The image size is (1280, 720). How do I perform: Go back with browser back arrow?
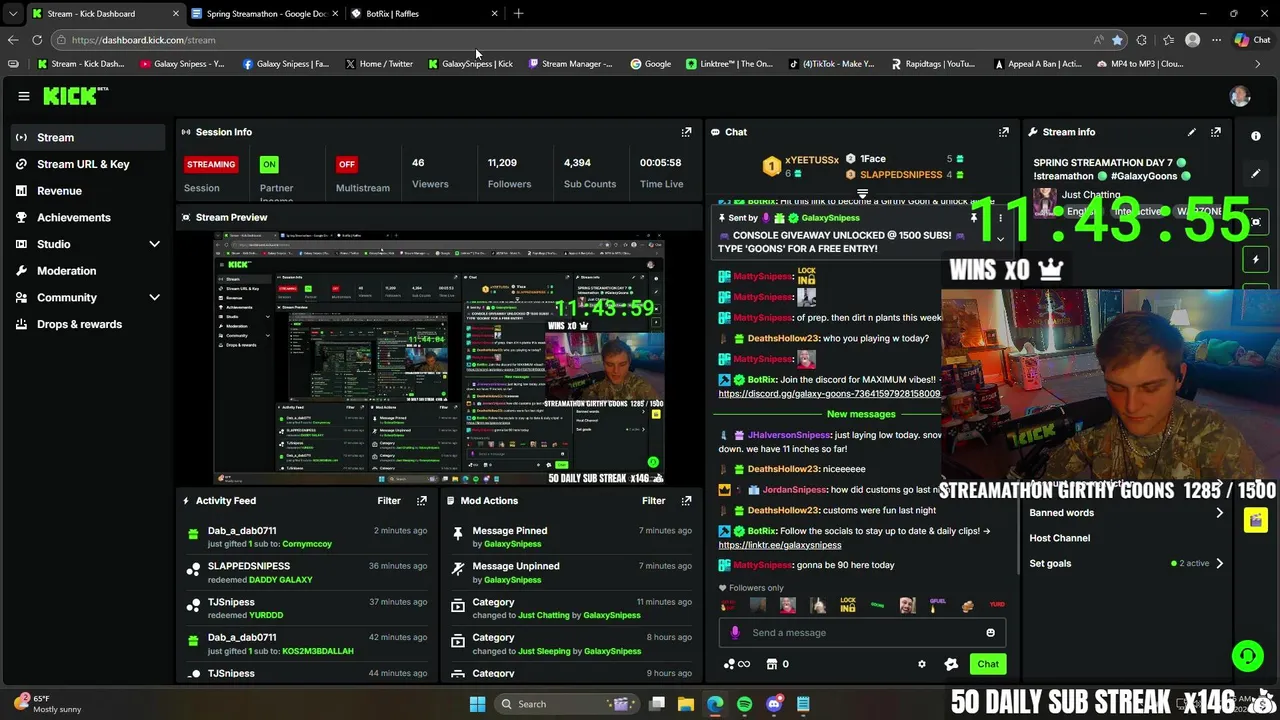[x=12, y=40]
